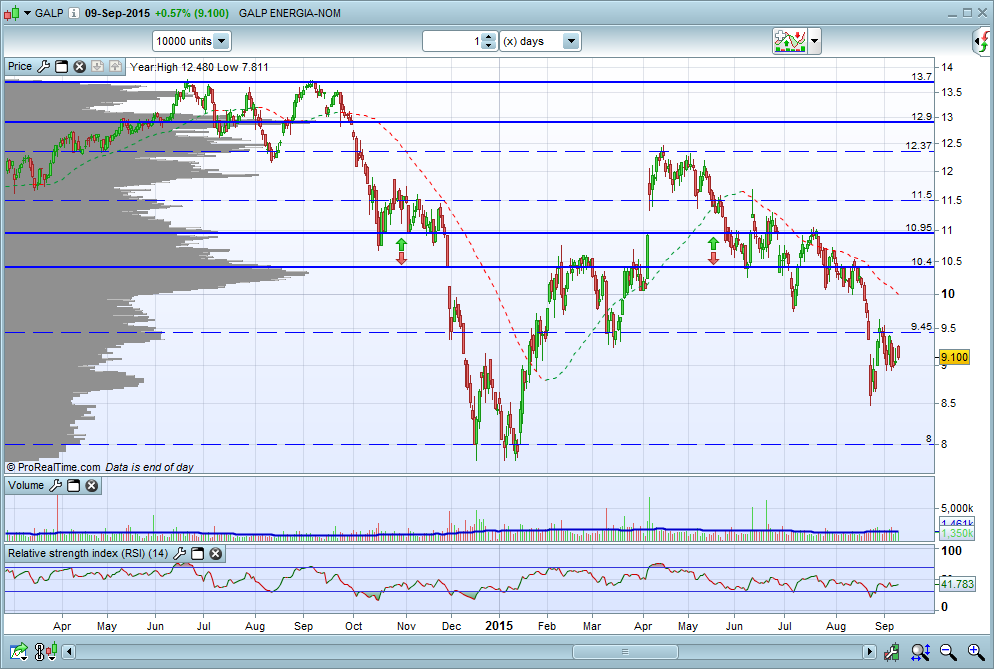
Task: Click the chart properties wrench icon at bottom right
Action: pos(891,652)
